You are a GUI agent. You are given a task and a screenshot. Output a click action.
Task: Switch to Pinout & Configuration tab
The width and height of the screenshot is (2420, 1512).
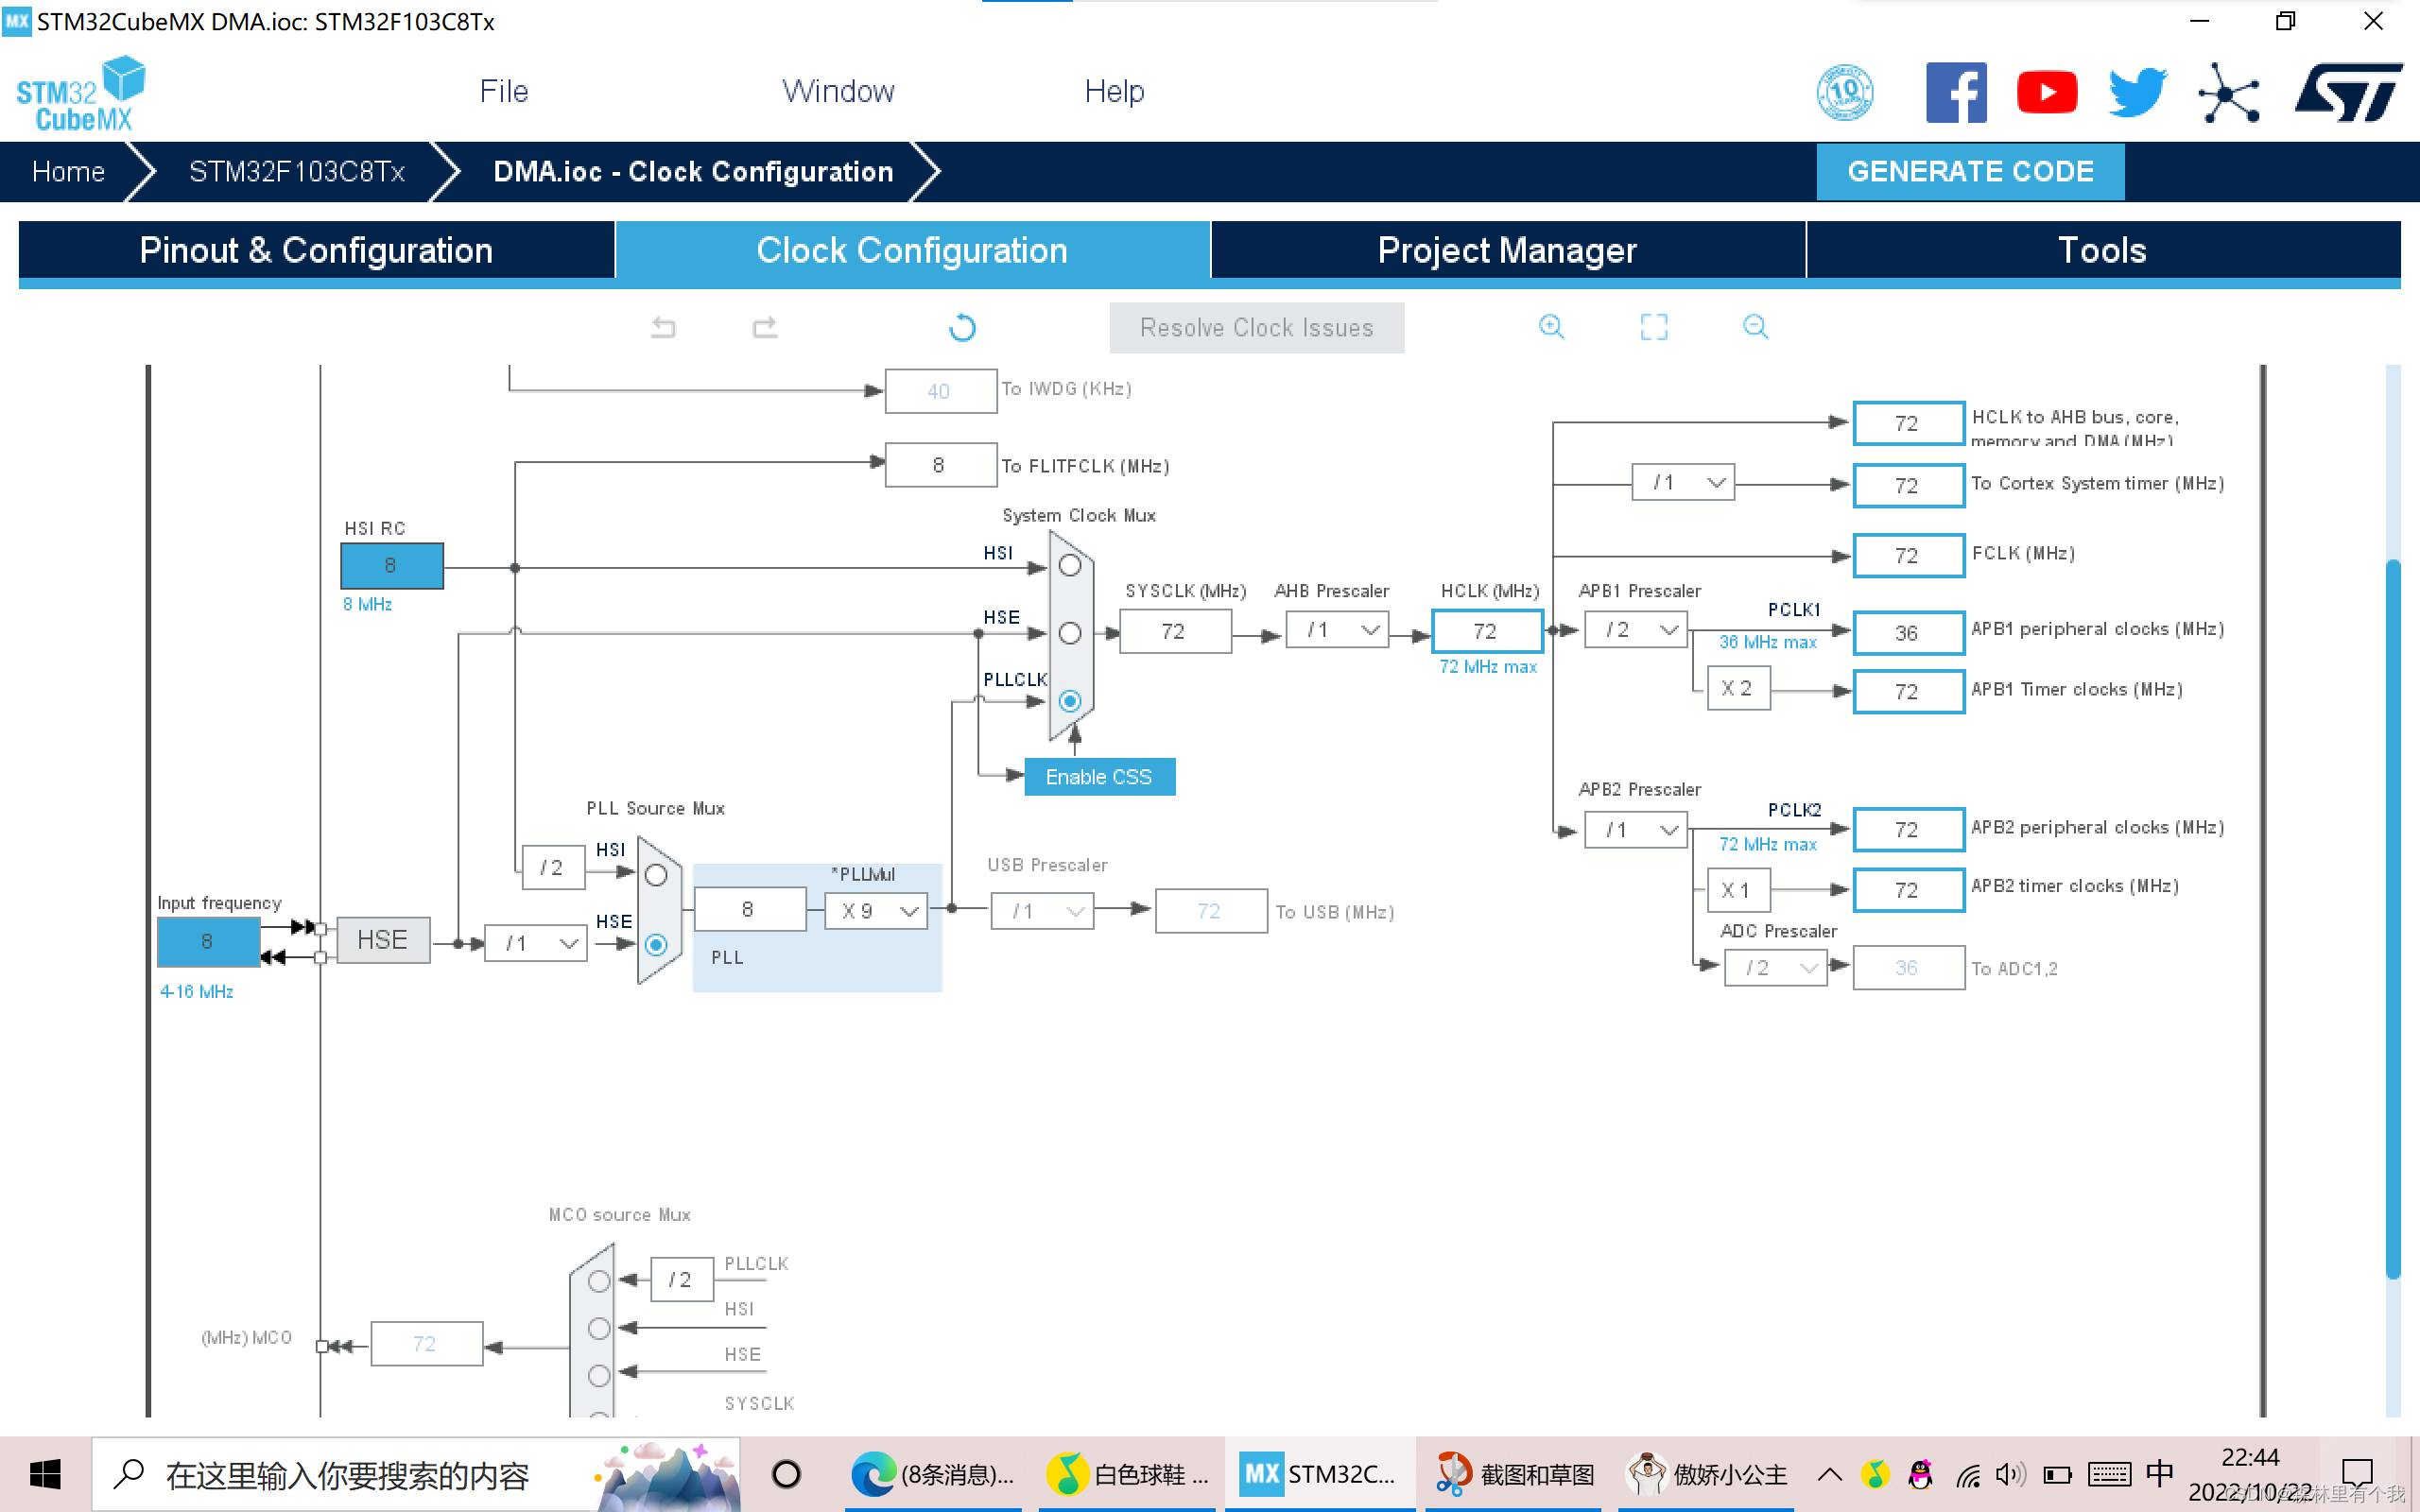point(316,250)
